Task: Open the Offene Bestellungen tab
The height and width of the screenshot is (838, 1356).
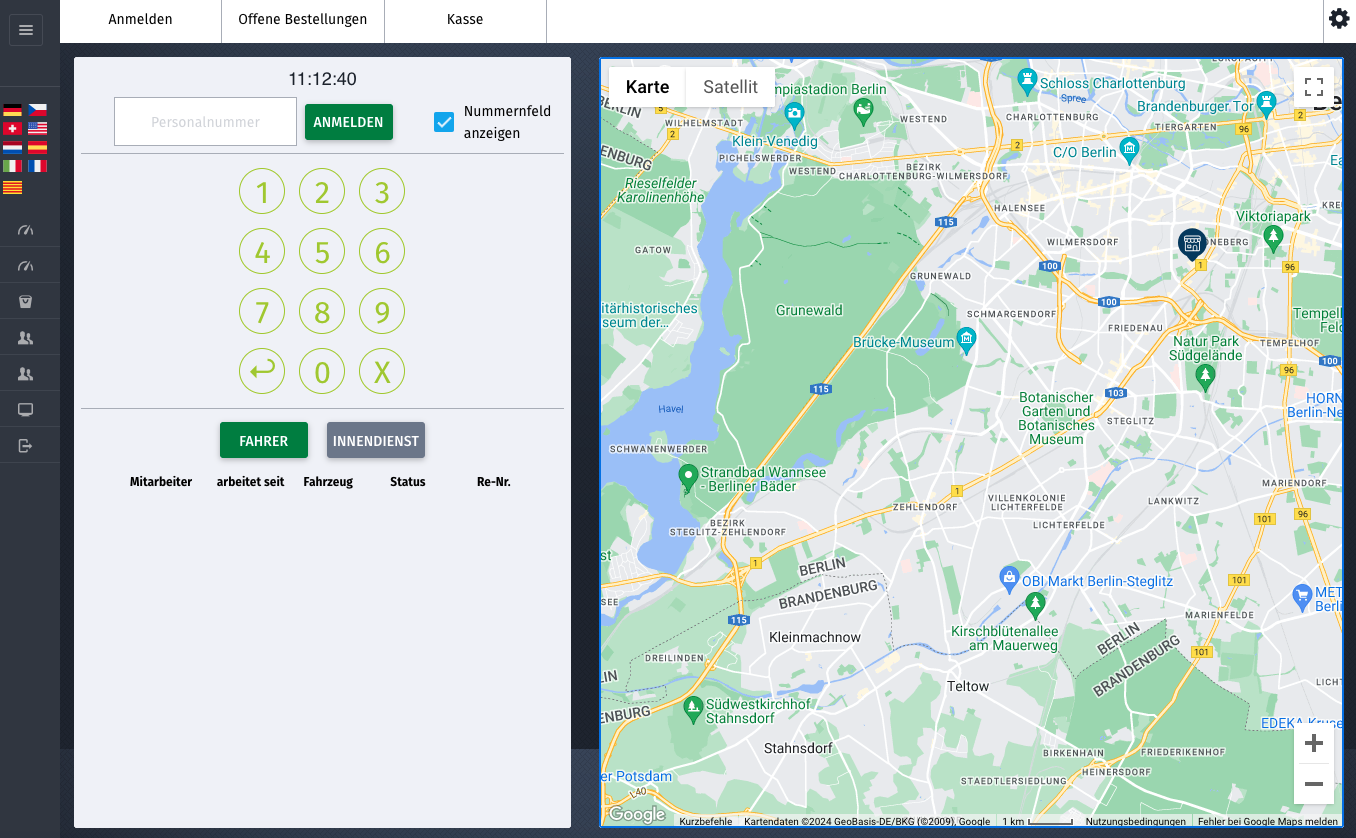Action: point(303,20)
